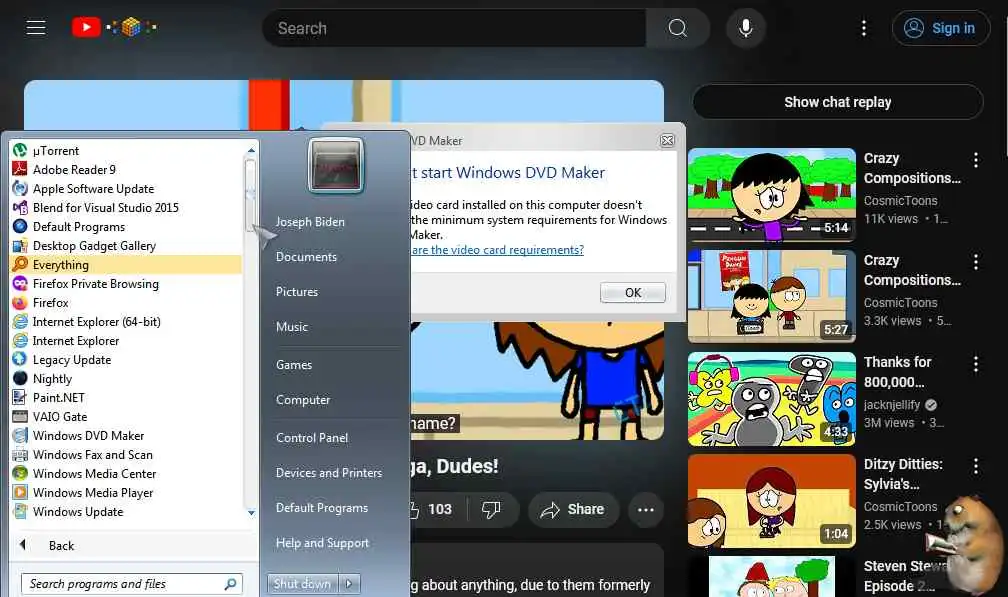The width and height of the screenshot is (1008, 597).
Task: Click the Sign in button
Action: tap(941, 28)
